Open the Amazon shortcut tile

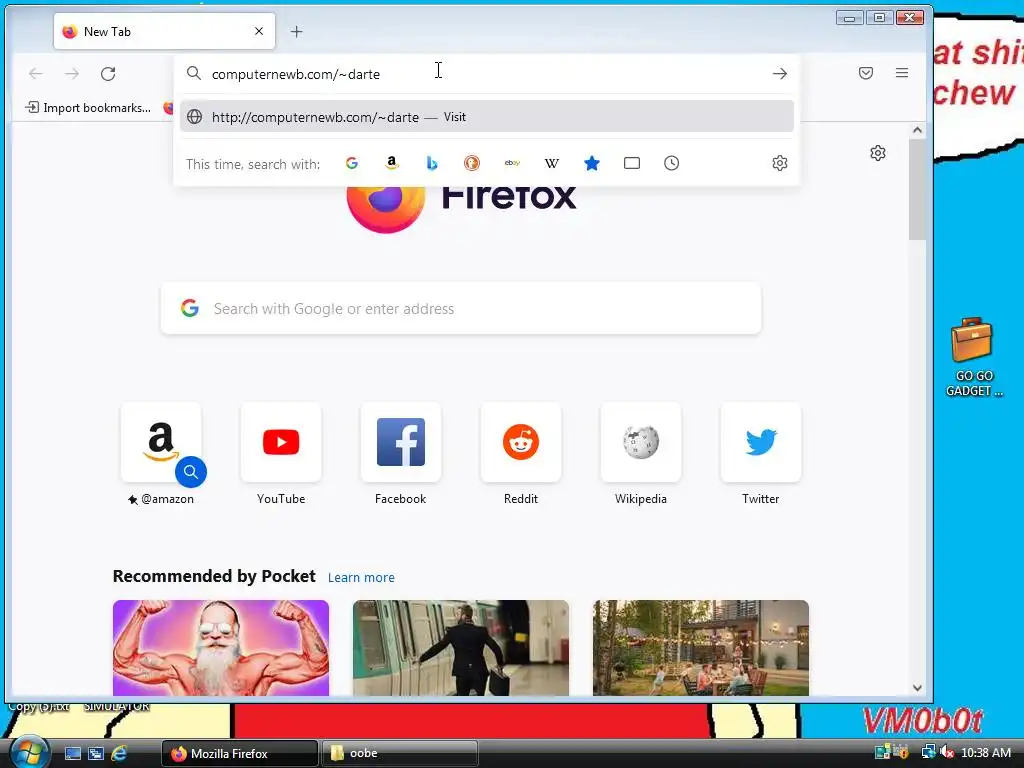tap(161, 442)
